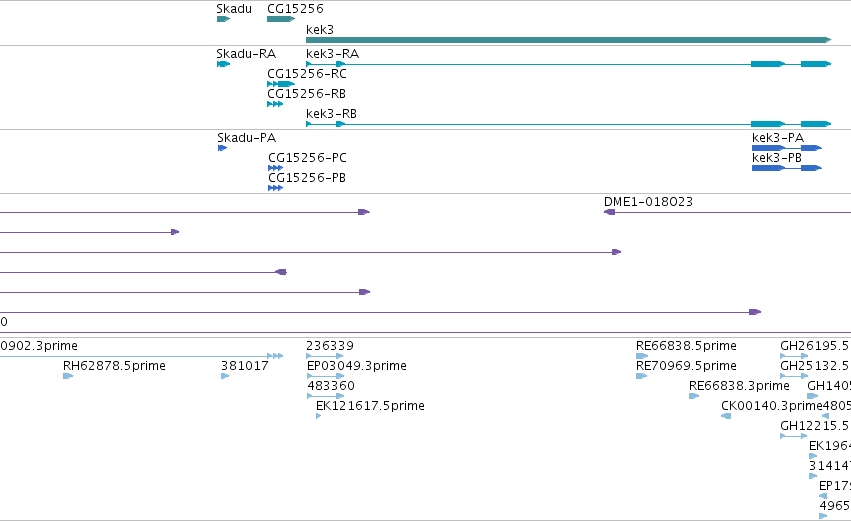Viewport: 851px width, 521px height.
Task: Select the CG15256-PB protein glyph
Action: tap(276, 188)
